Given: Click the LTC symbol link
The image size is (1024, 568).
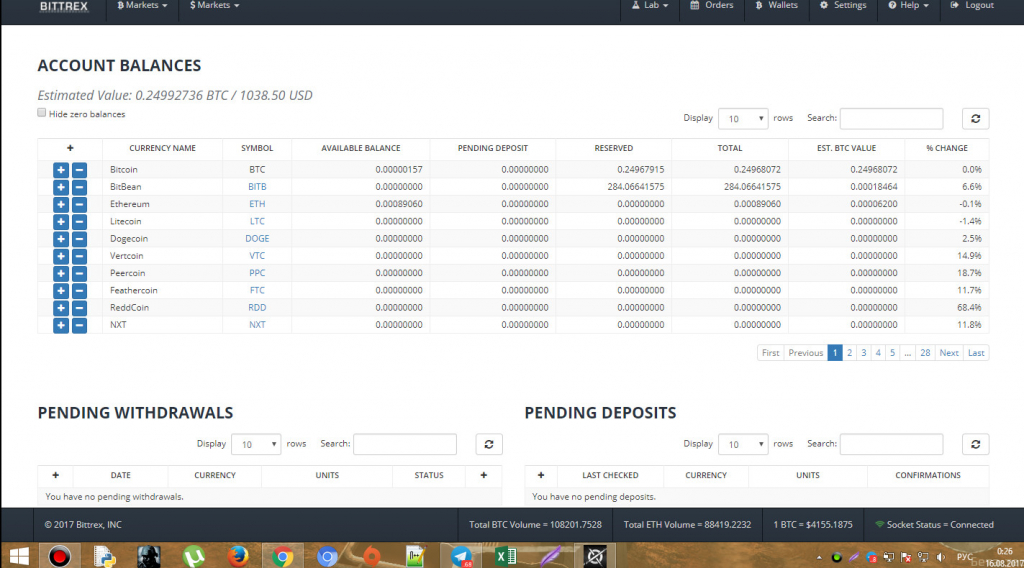Looking at the screenshot, I should pos(257,221).
